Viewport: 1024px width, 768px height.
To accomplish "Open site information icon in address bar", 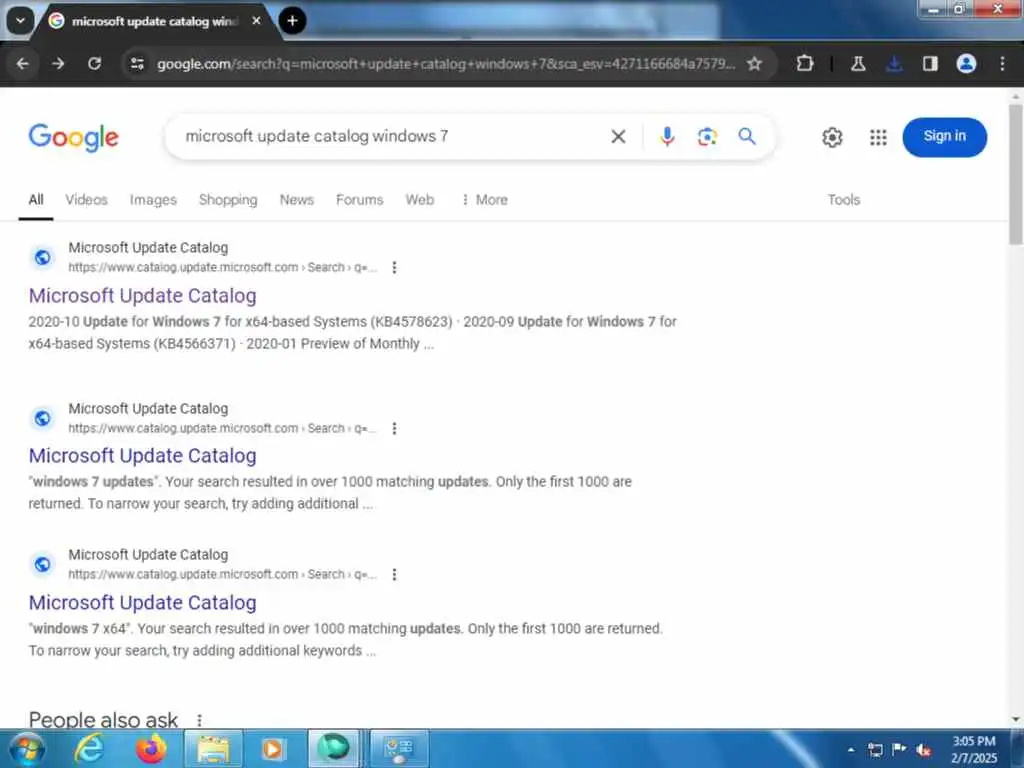I will point(137,63).
